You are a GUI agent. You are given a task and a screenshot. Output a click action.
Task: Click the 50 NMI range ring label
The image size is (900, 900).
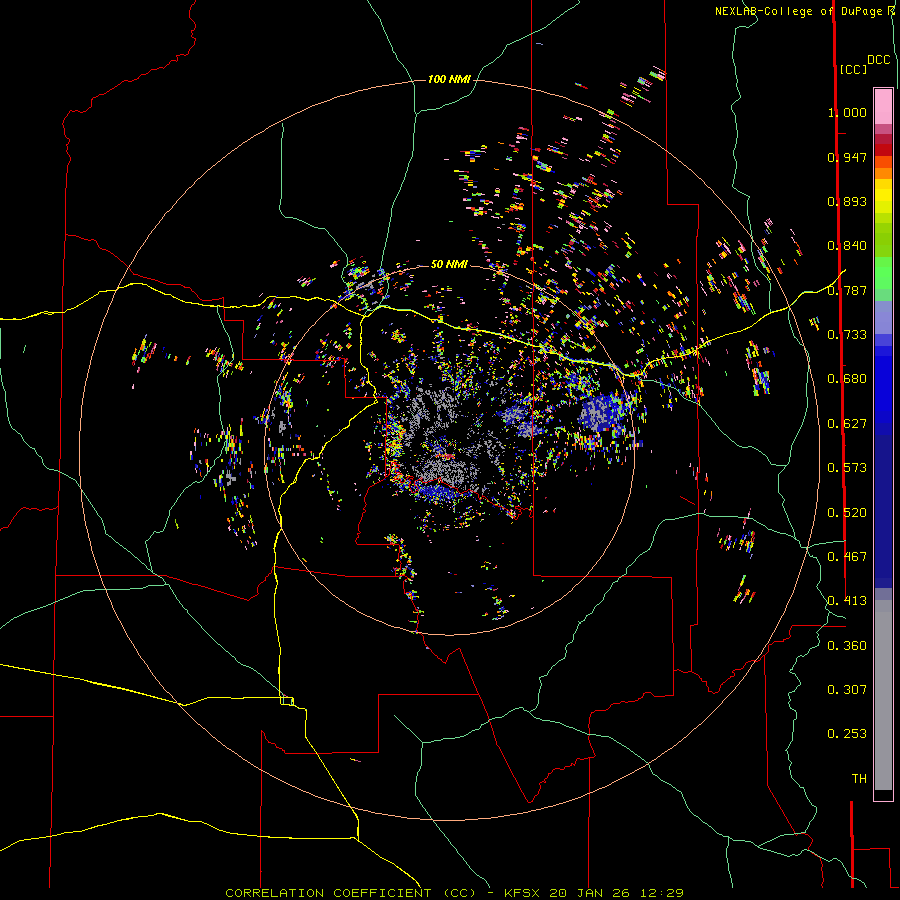point(449,264)
